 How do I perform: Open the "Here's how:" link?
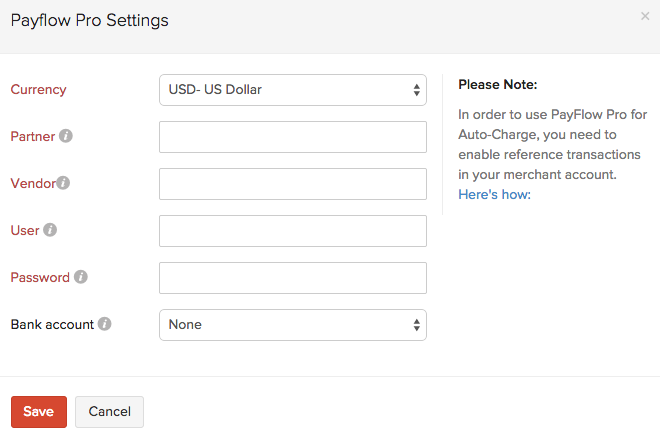(x=494, y=194)
